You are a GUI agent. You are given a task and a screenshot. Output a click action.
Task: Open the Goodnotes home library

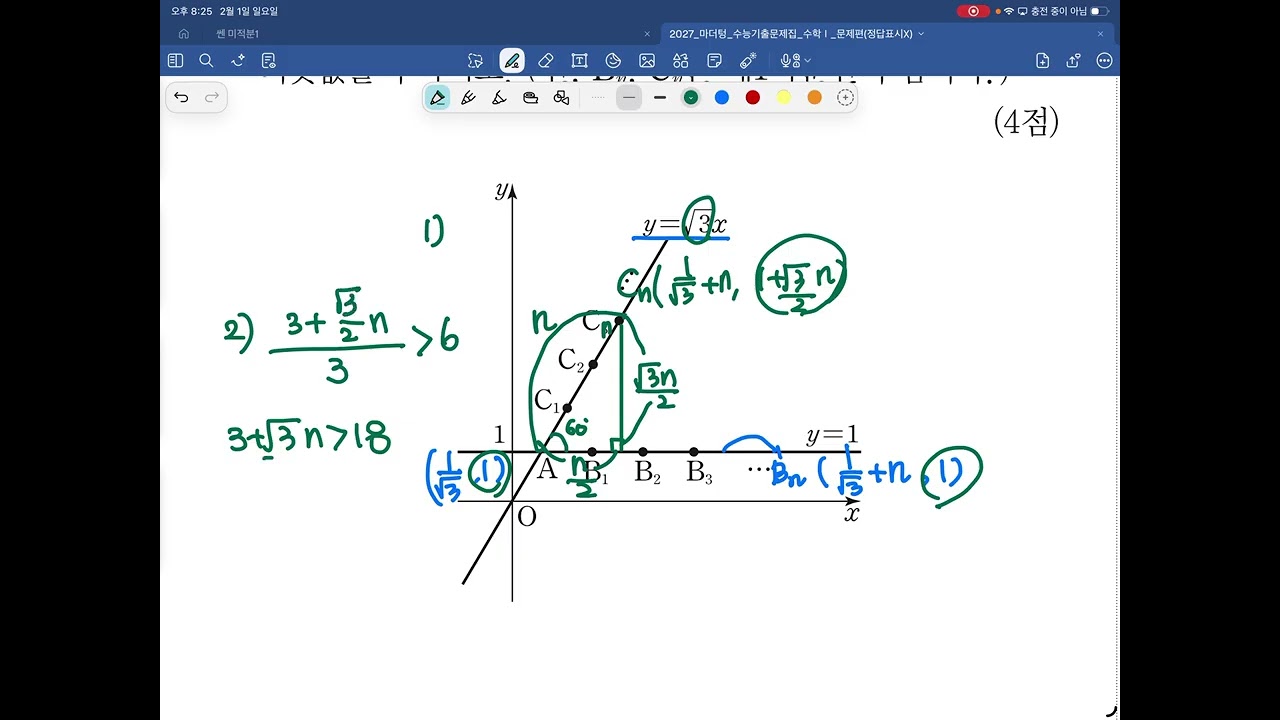(184, 33)
